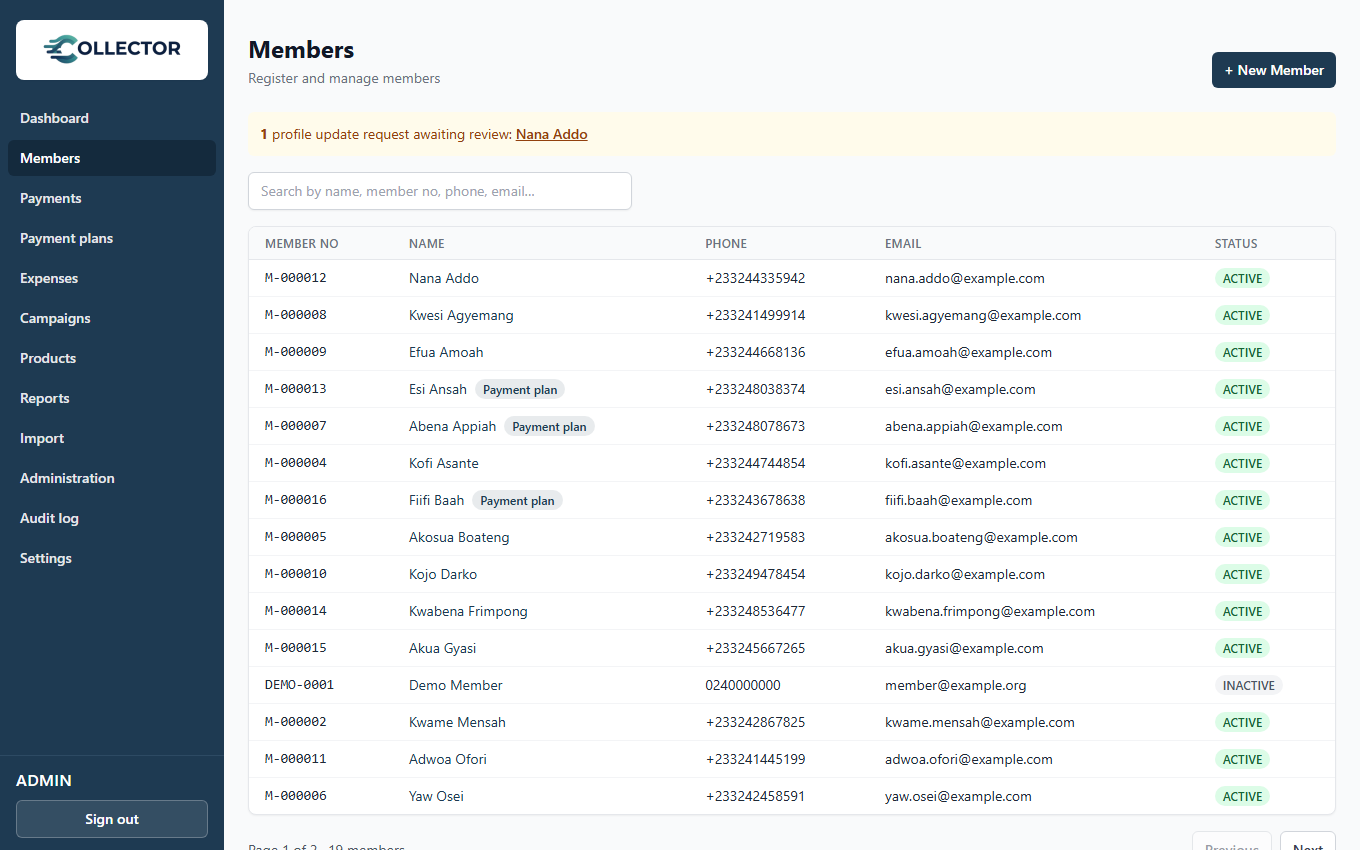This screenshot has height=850, width=1360.
Task: Click member number M-000009
Action: click(x=296, y=352)
